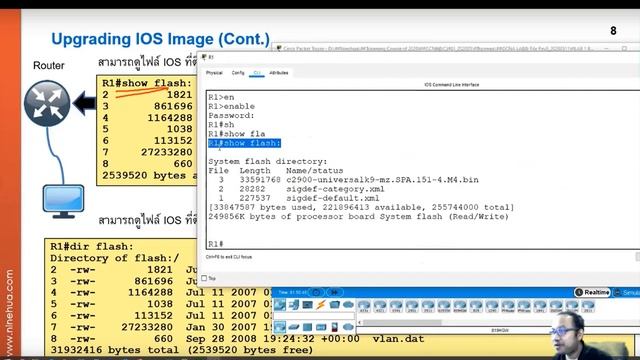640x360 pixels.
Task: Click the highlighted 'R1#show flash:' command line
Action: point(244,143)
